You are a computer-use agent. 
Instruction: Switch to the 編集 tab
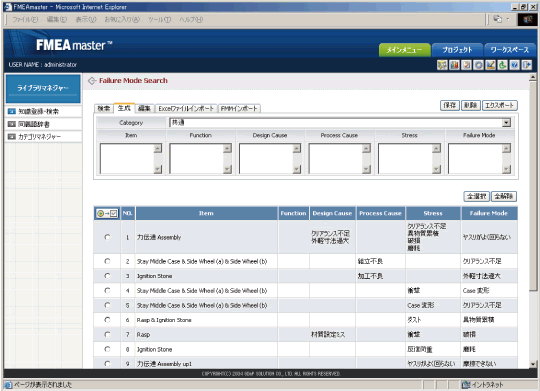coord(144,109)
